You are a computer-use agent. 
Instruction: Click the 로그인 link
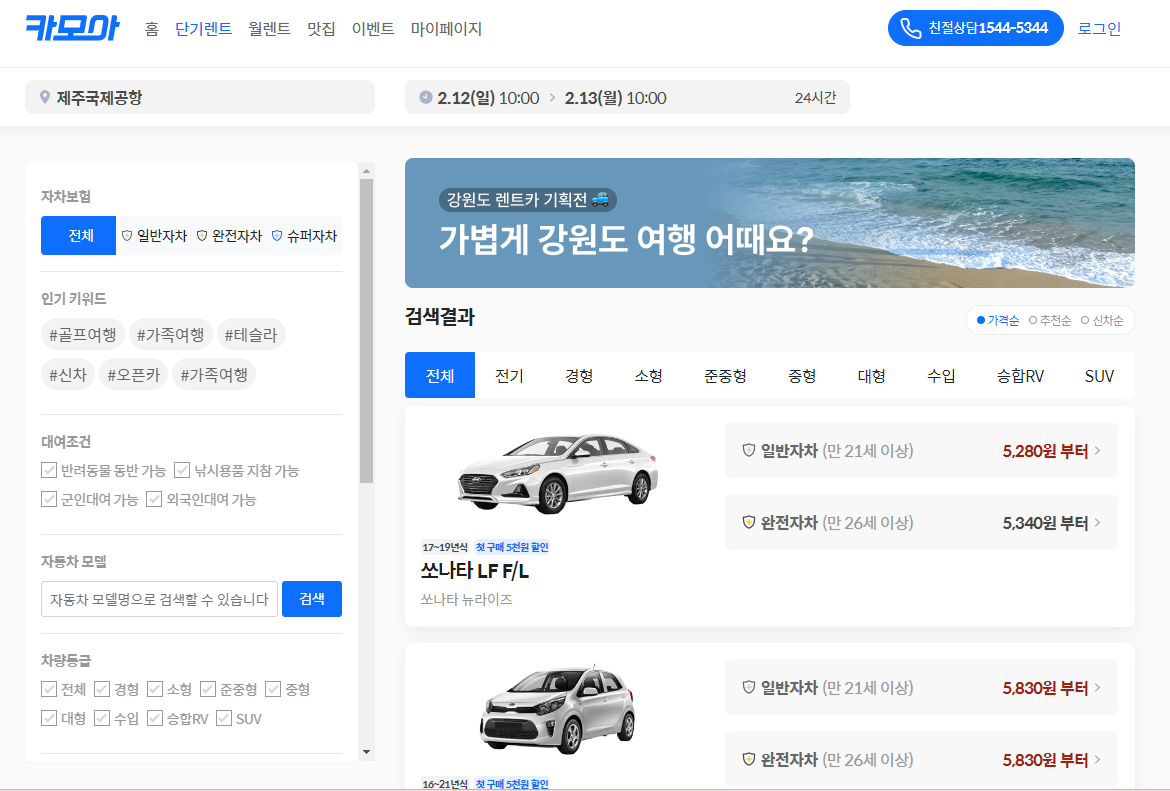(x=1099, y=28)
